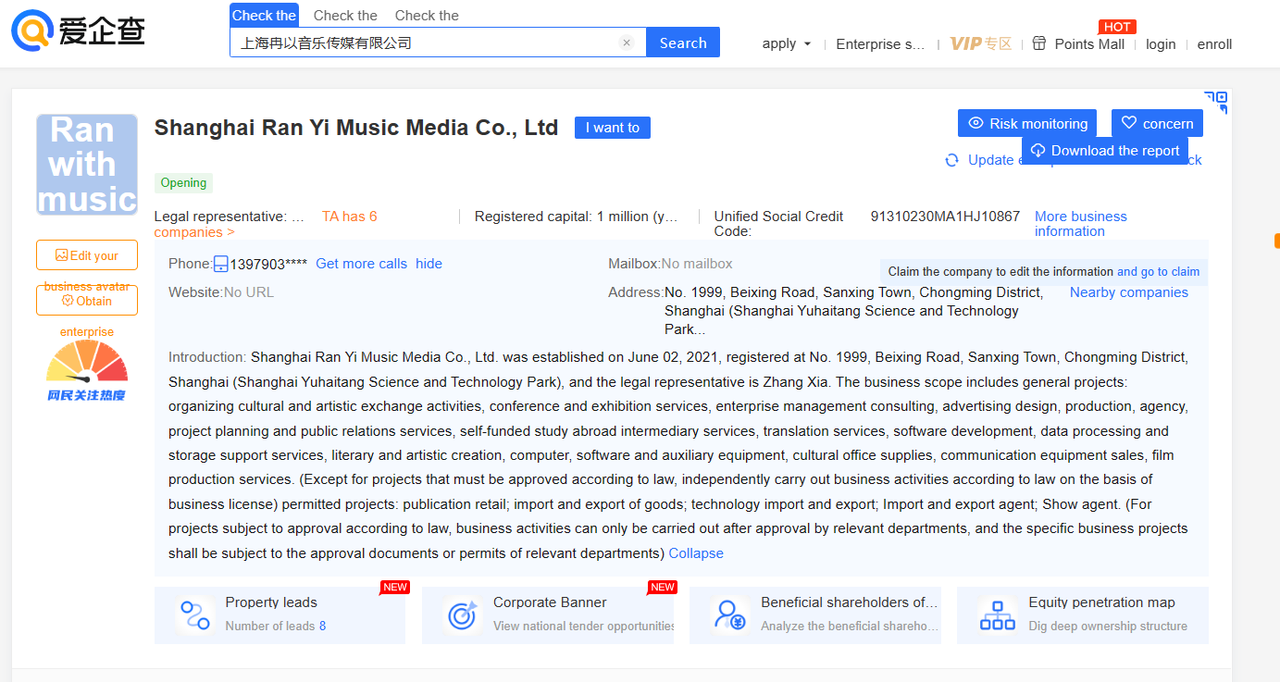1280x682 pixels.
Task: Collapse the company introduction text
Action: [696, 553]
